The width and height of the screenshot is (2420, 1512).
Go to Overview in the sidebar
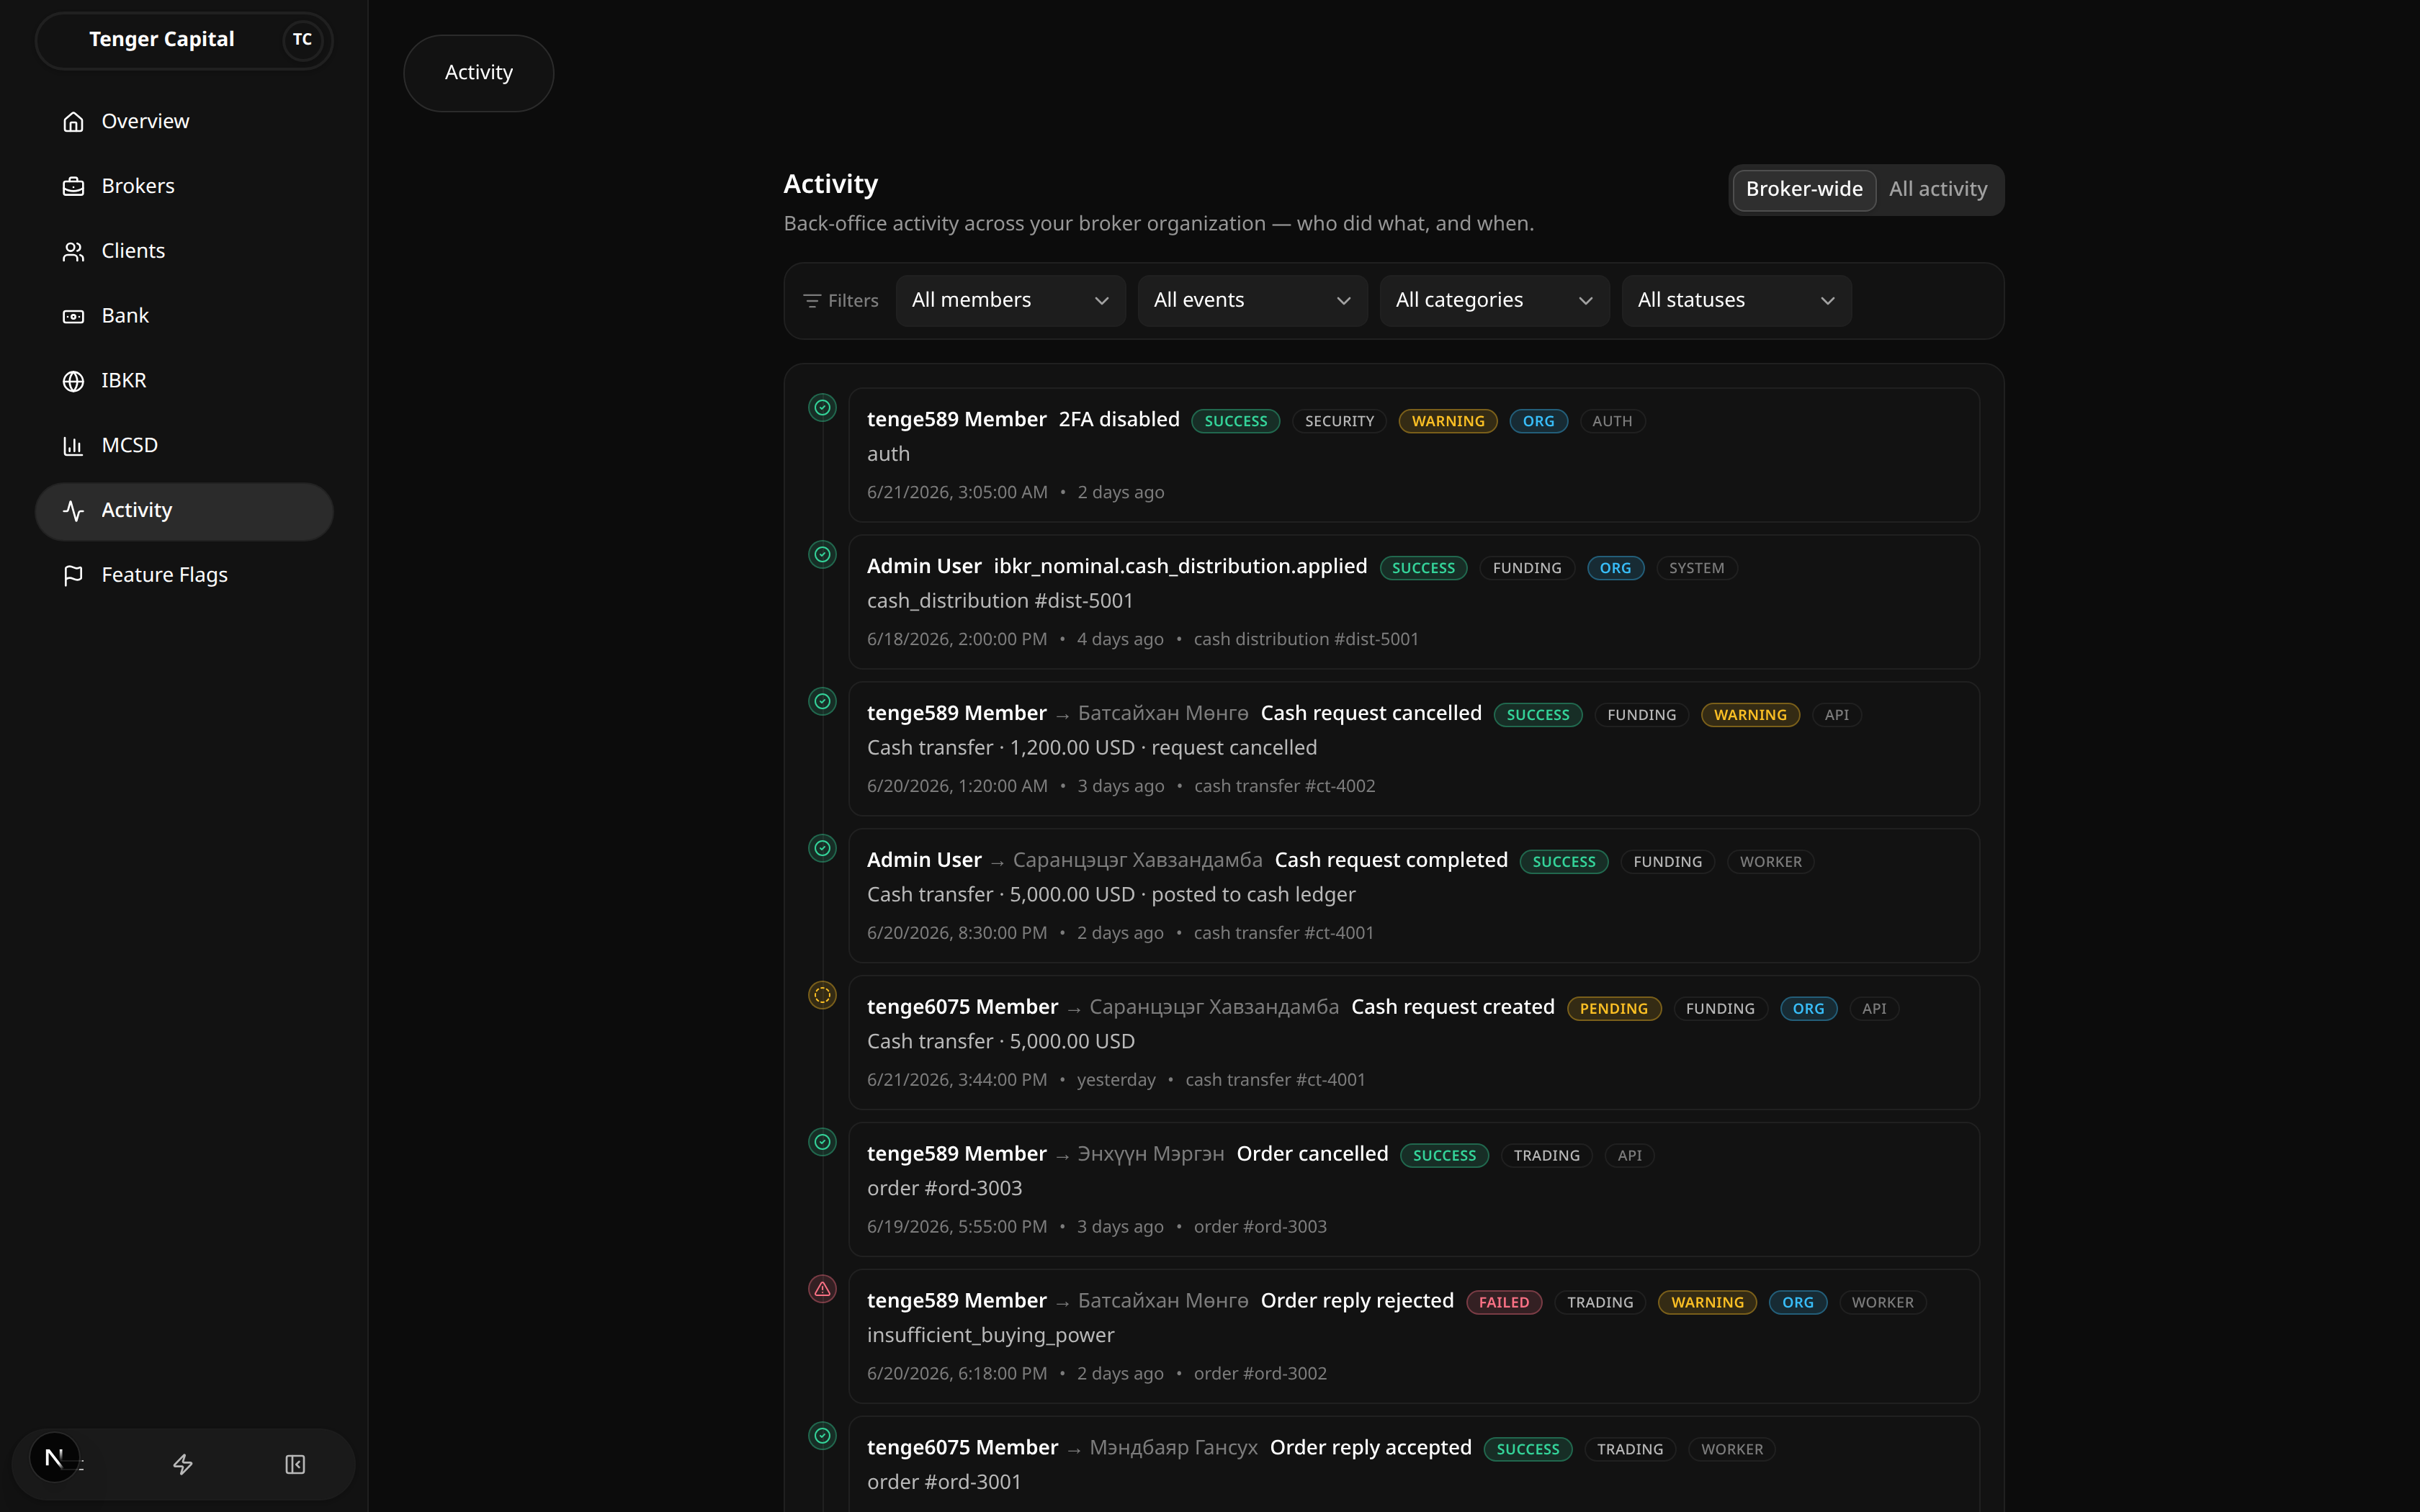pos(184,121)
